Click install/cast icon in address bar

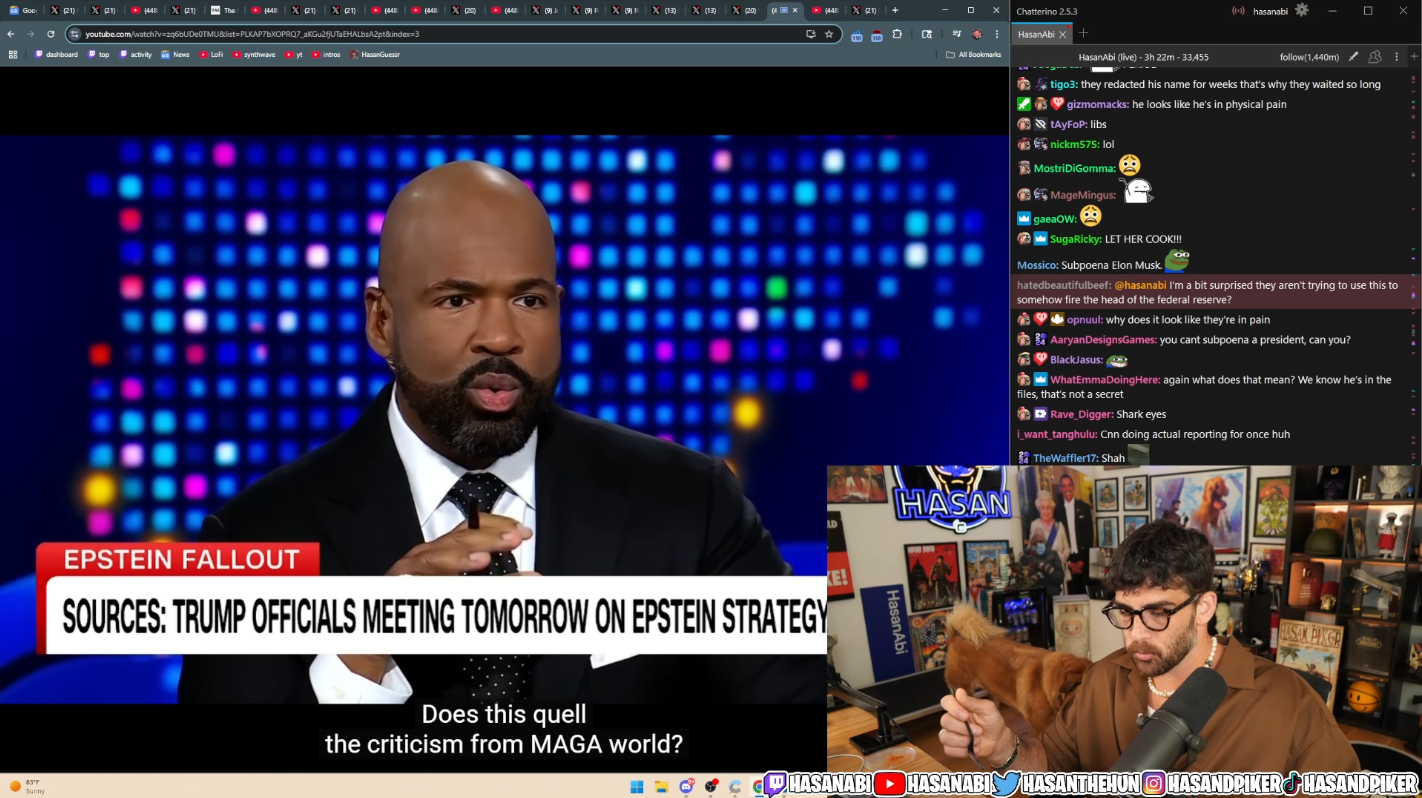click(x=810, y=34)
